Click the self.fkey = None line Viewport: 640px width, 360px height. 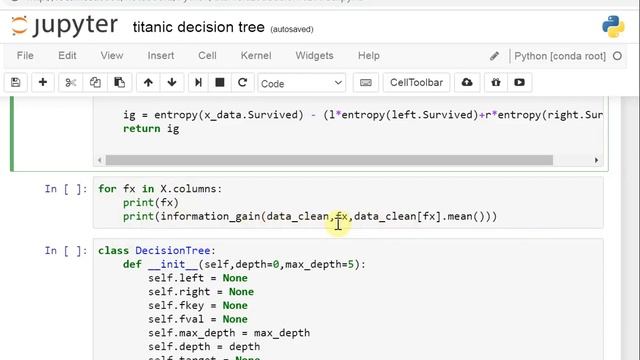[x=198, y=305]
